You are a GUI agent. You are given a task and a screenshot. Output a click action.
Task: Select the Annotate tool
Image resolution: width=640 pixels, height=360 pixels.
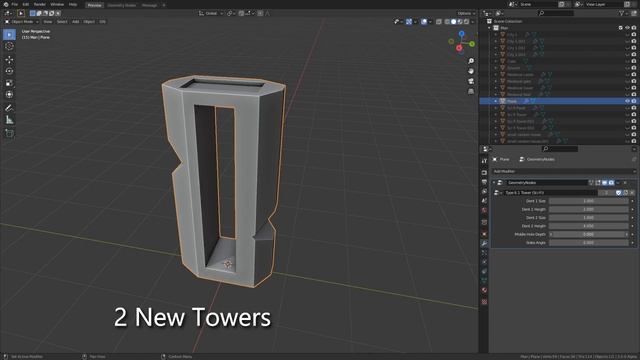(x=9, y=108)
